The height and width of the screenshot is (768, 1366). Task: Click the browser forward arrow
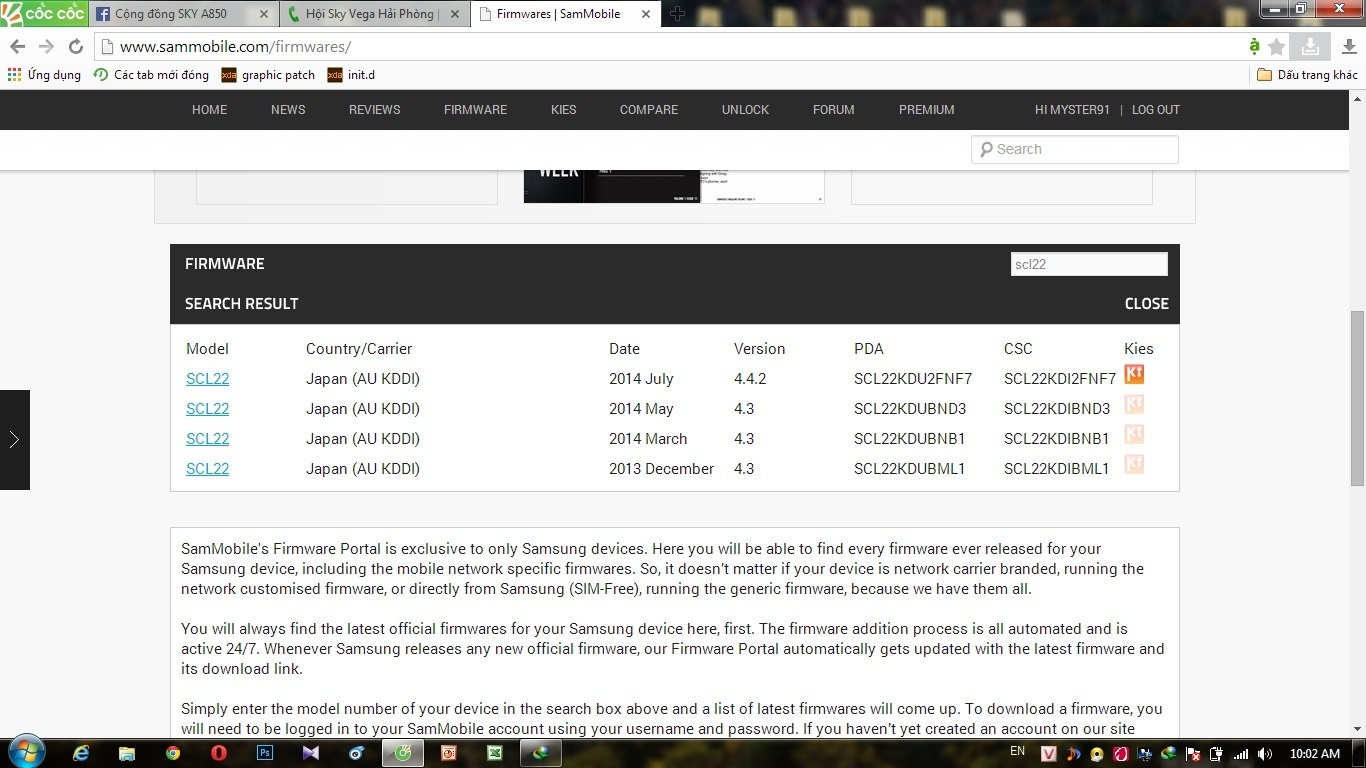[46, 47]
